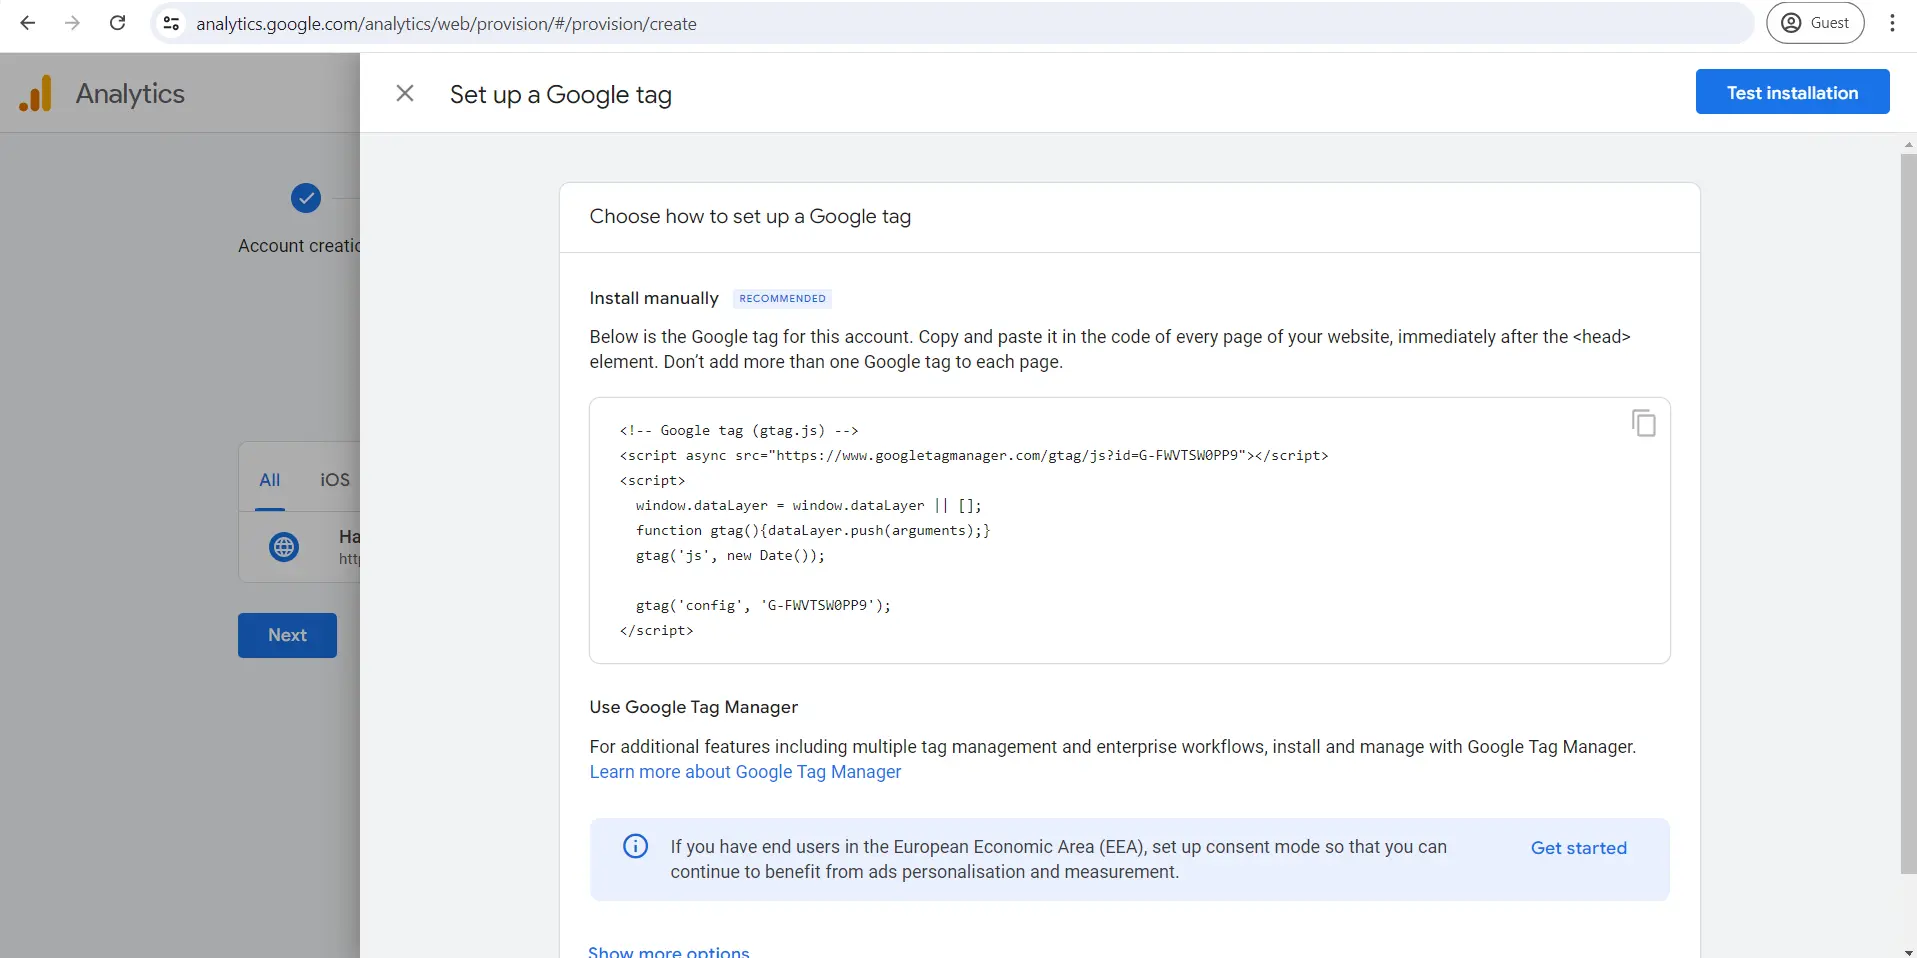Viewport: 1917px width, 958px height.
Task: Click the scrollbar up arrow
Action: [x=1908, y=144]
